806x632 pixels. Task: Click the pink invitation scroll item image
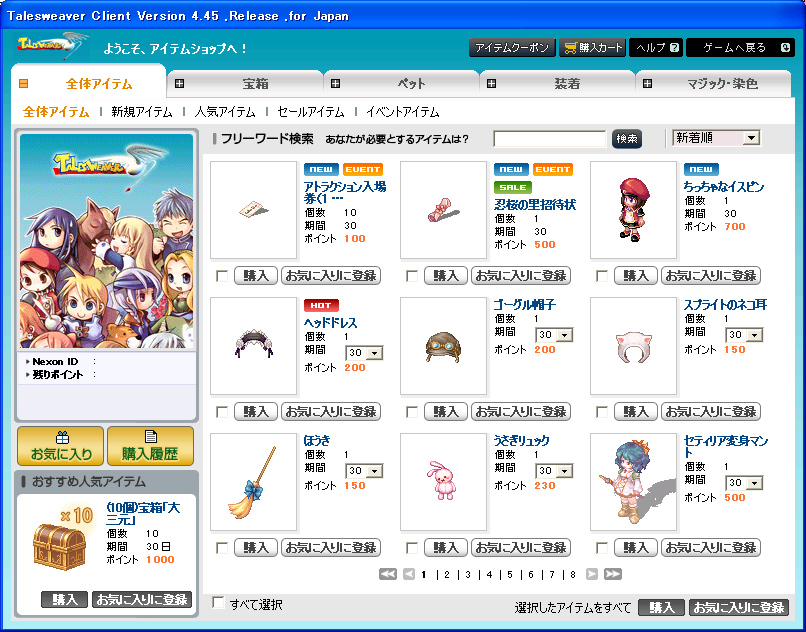tap(444, 210)
